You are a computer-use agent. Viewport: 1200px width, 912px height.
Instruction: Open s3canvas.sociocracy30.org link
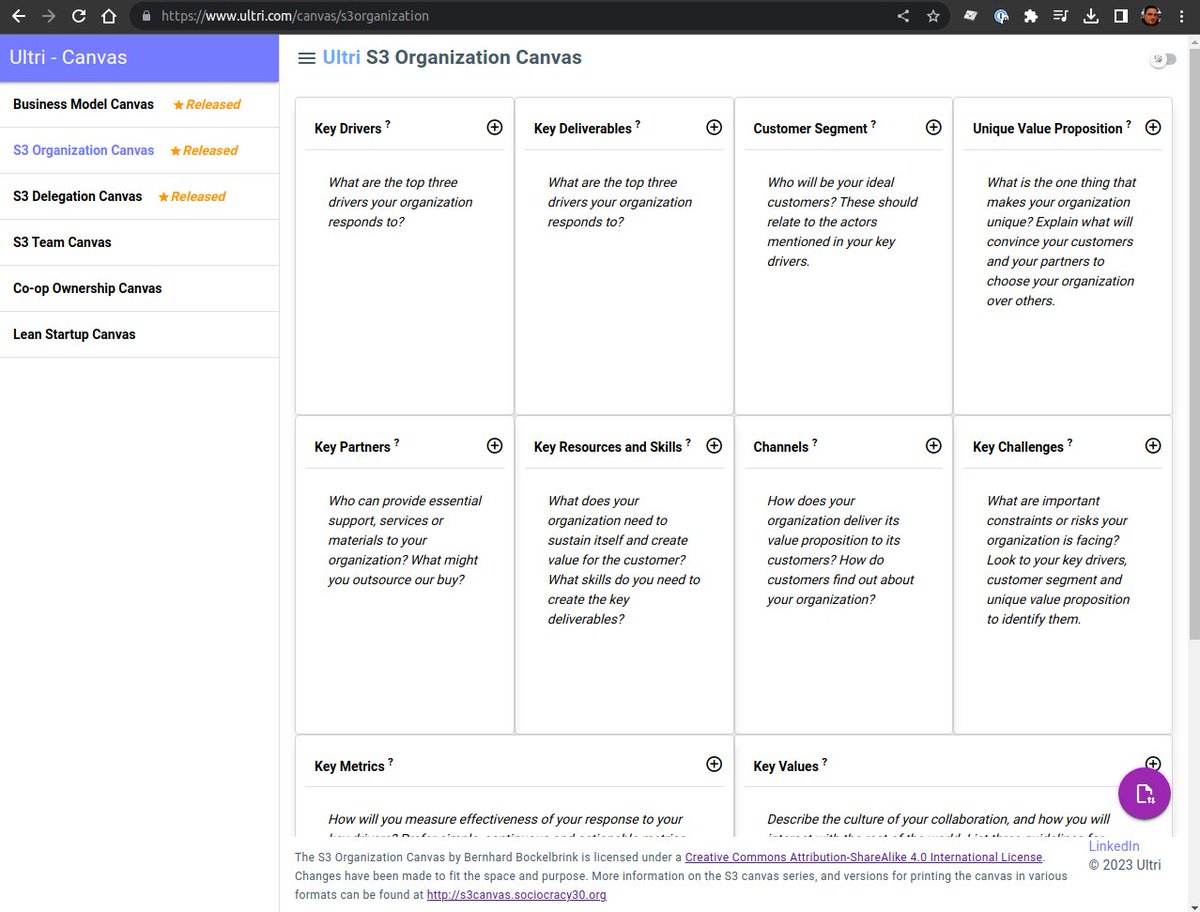point(516,895)
